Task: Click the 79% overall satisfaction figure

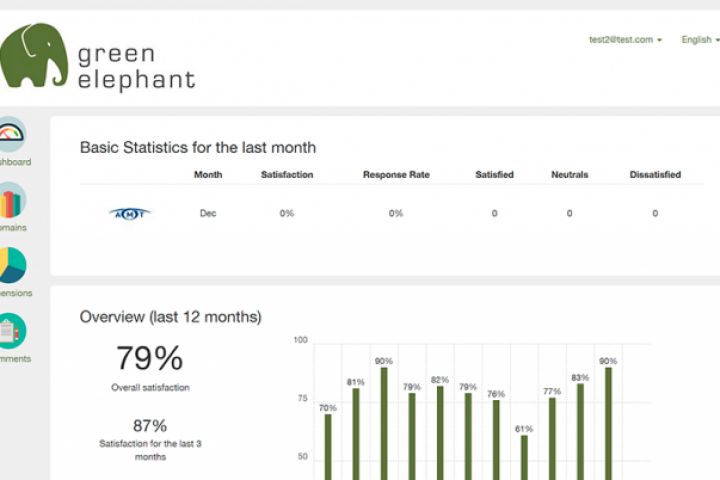Action: coord(149,358)
